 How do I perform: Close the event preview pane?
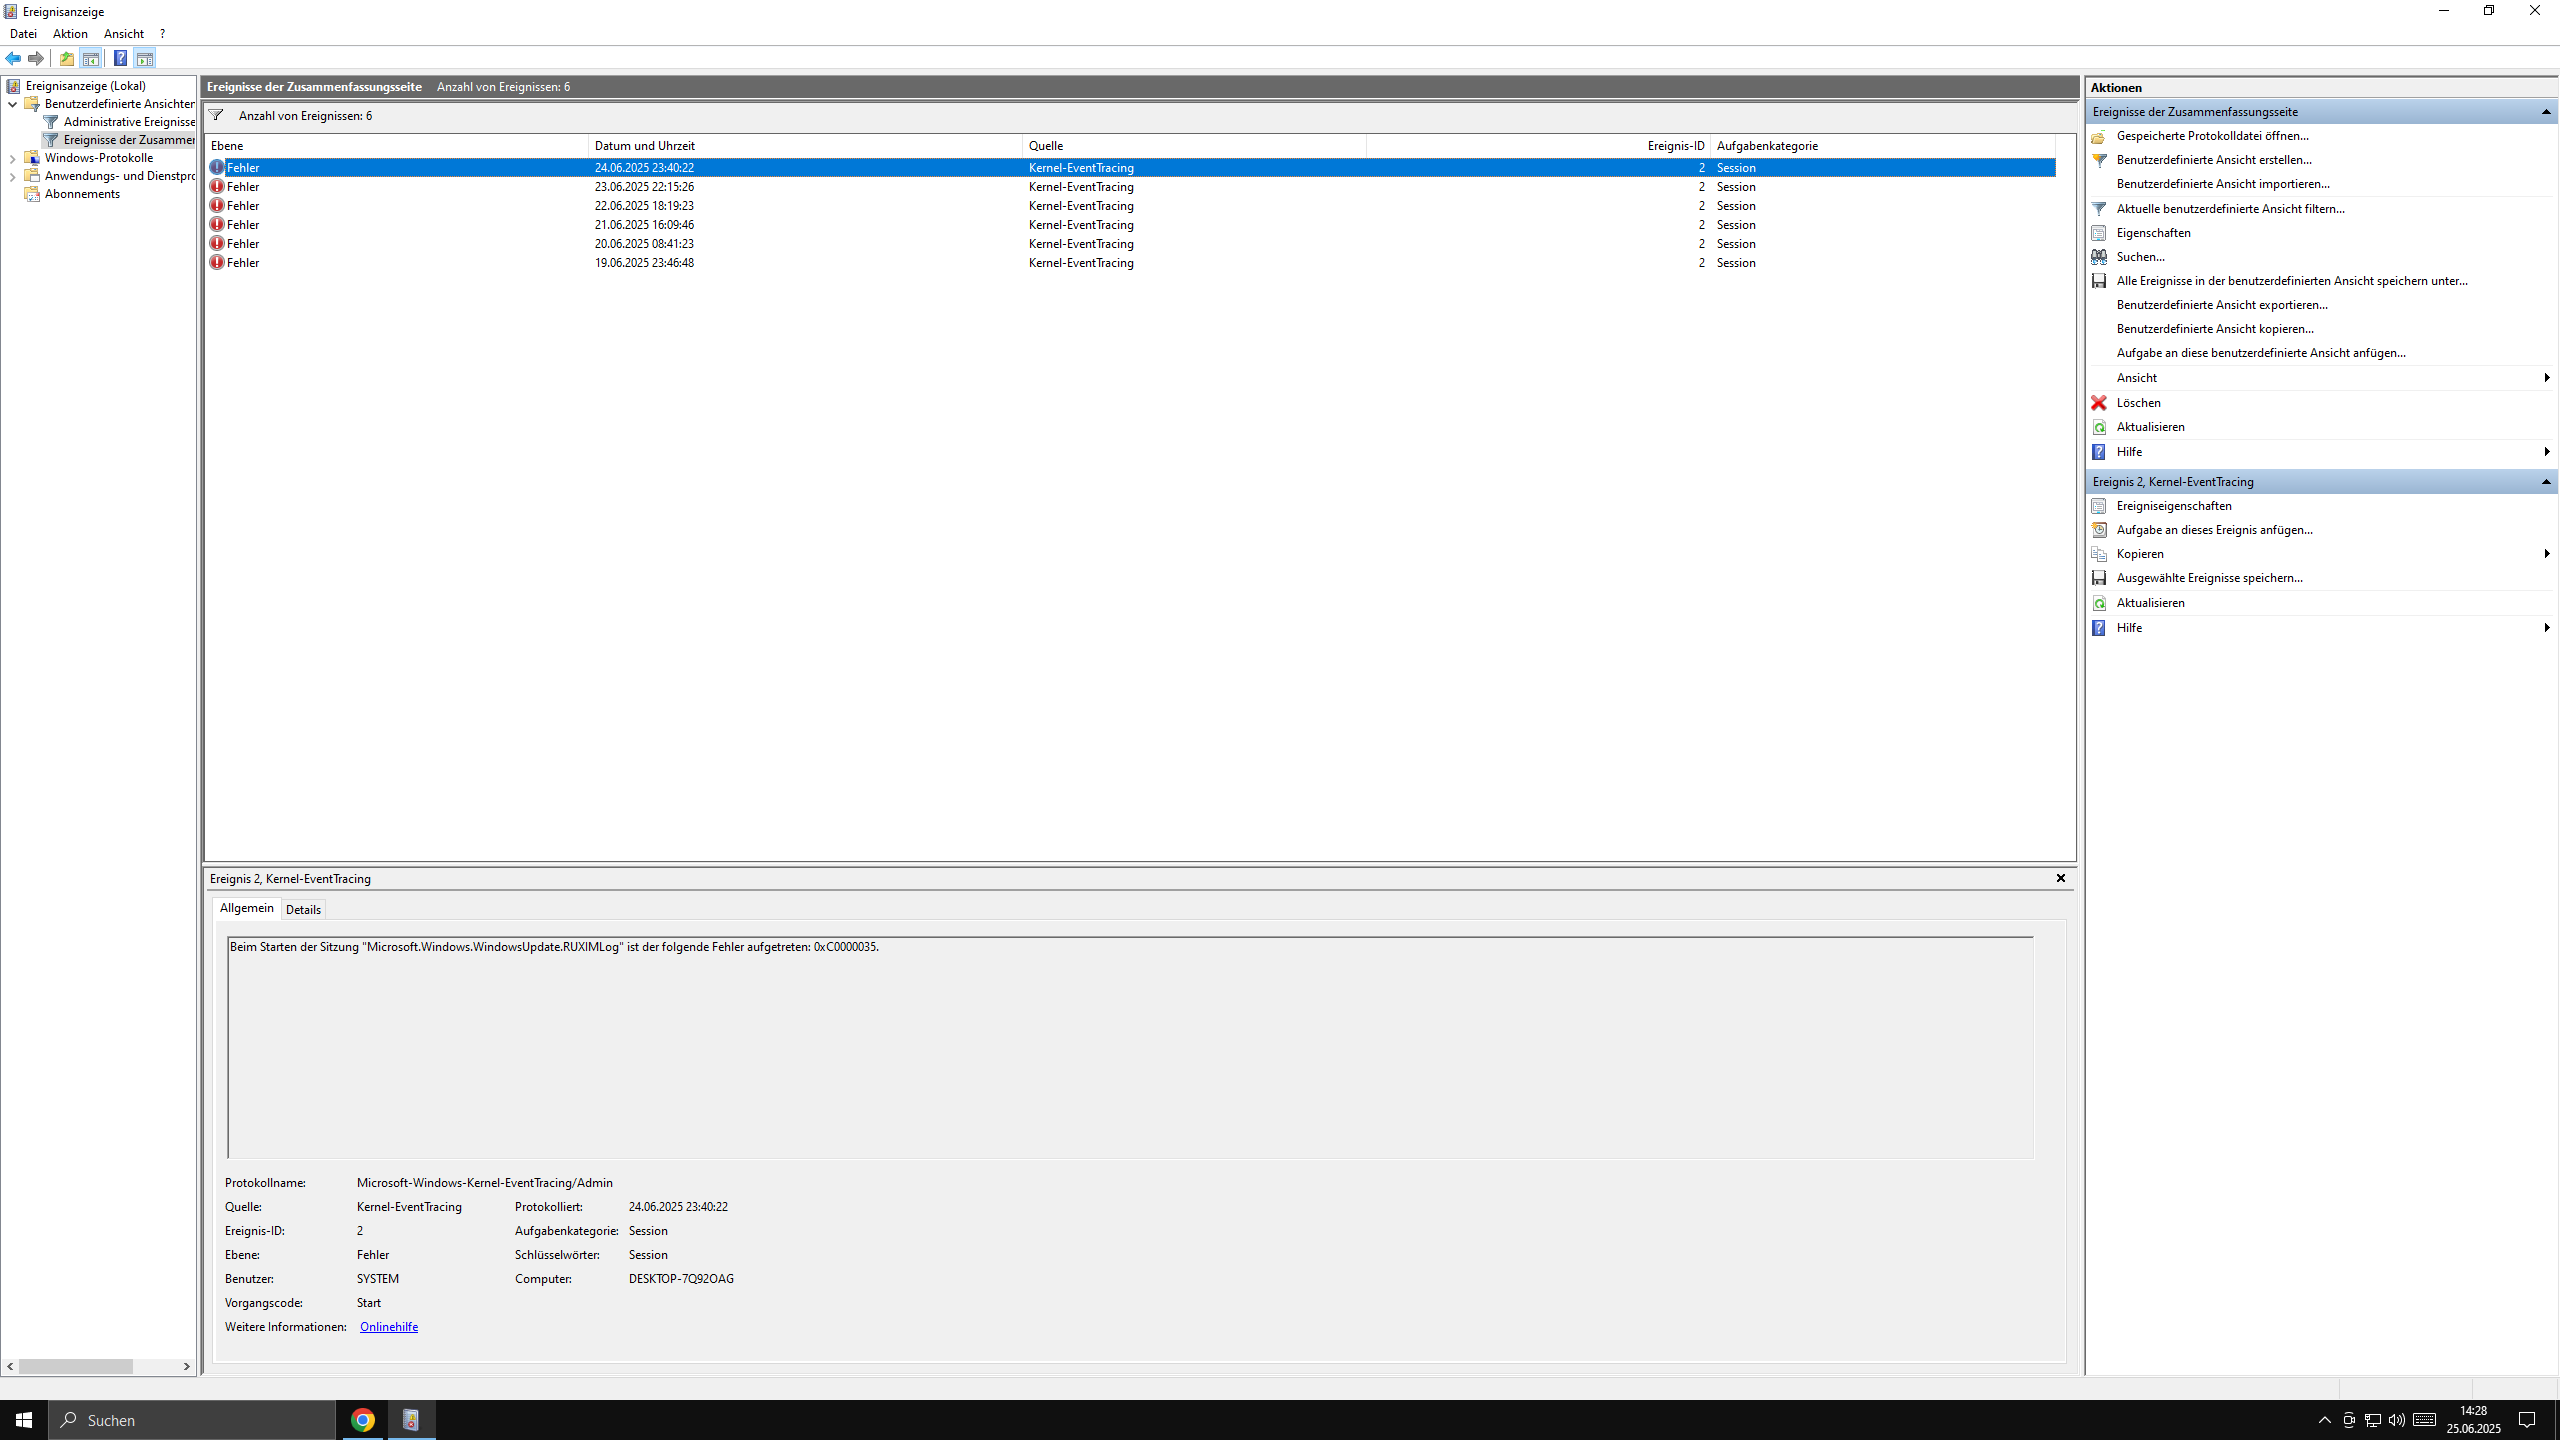pos(2060,878)
